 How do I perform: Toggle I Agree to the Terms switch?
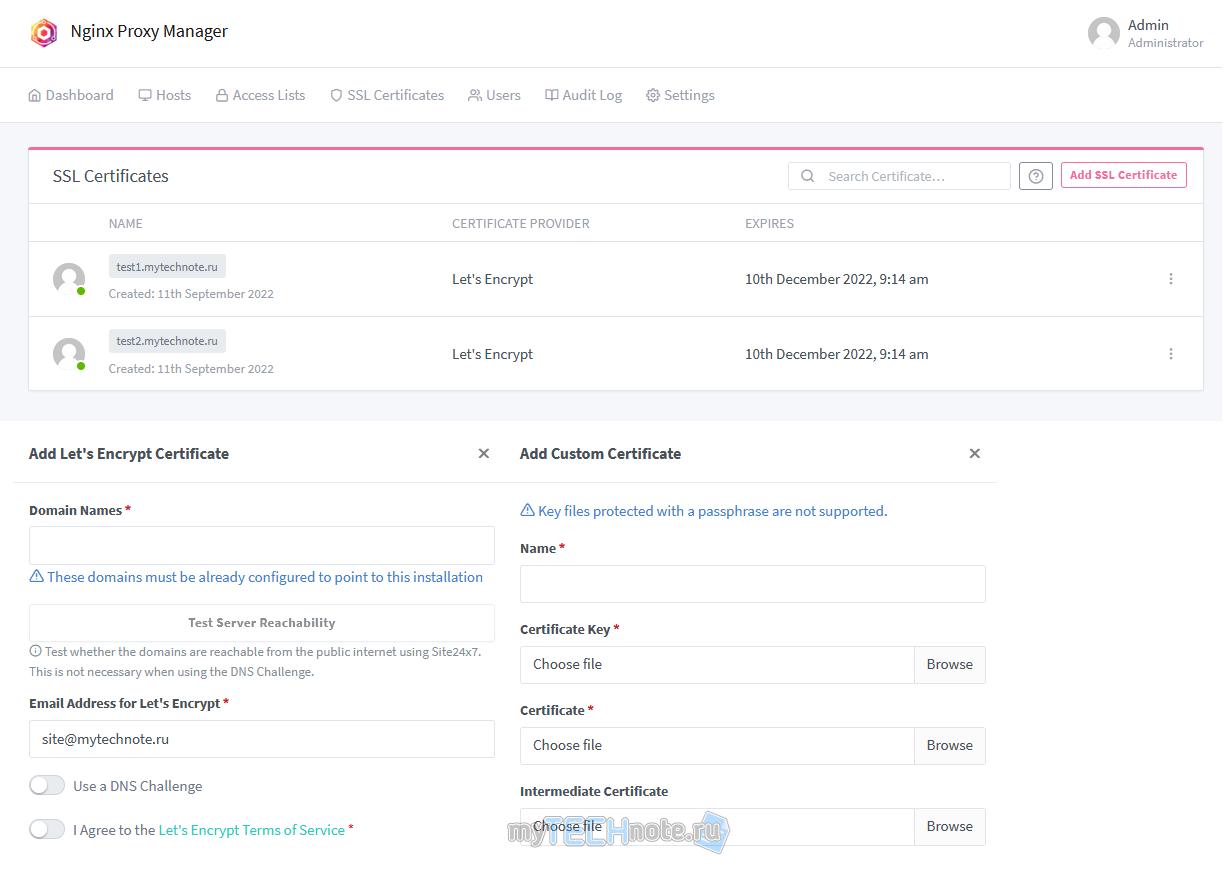[x=47, y=830]
